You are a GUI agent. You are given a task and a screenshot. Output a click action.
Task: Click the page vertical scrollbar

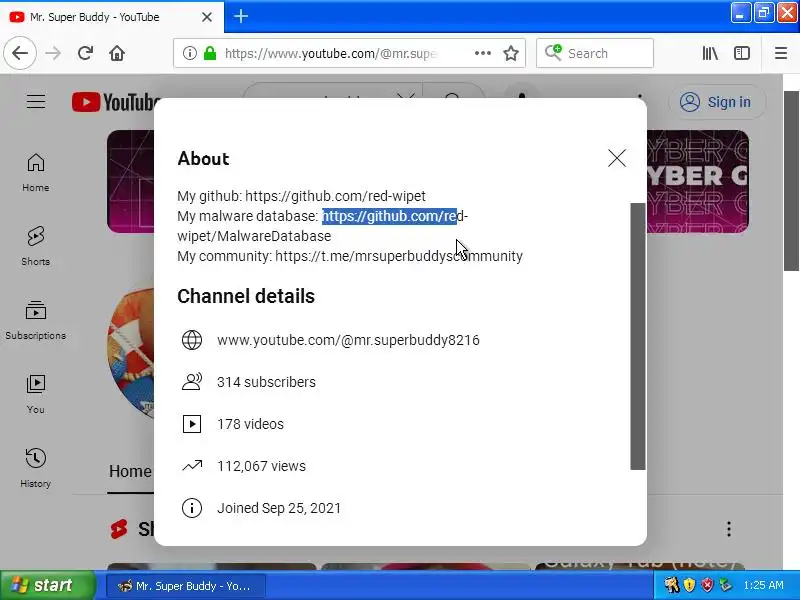pos(791,181)
